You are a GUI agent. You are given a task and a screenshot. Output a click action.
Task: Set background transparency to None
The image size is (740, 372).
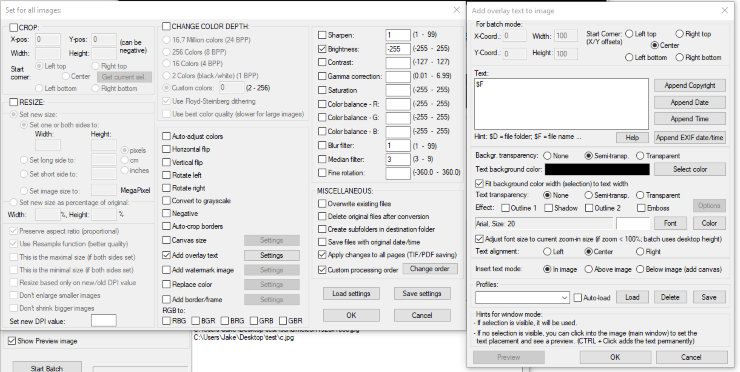[547, 156]
